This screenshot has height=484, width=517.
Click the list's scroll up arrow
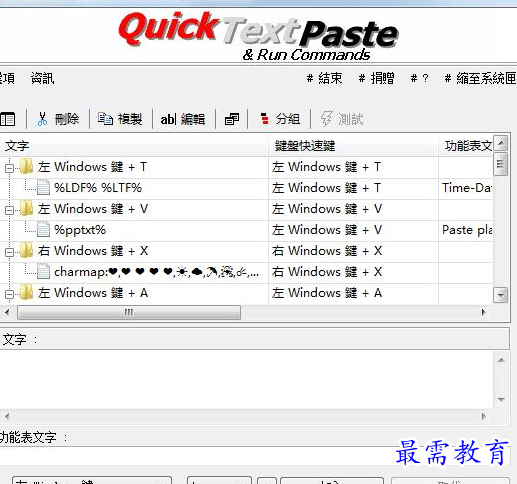[500, 143]
